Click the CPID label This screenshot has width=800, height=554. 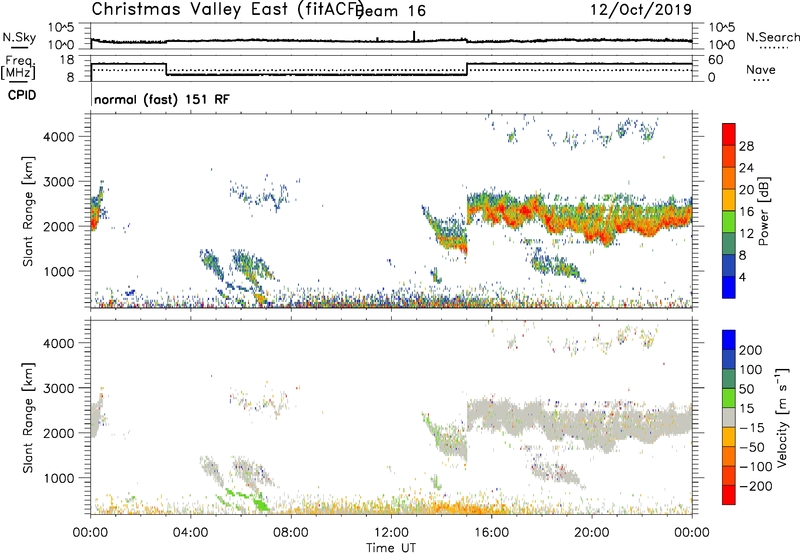(x=22, y=95)
